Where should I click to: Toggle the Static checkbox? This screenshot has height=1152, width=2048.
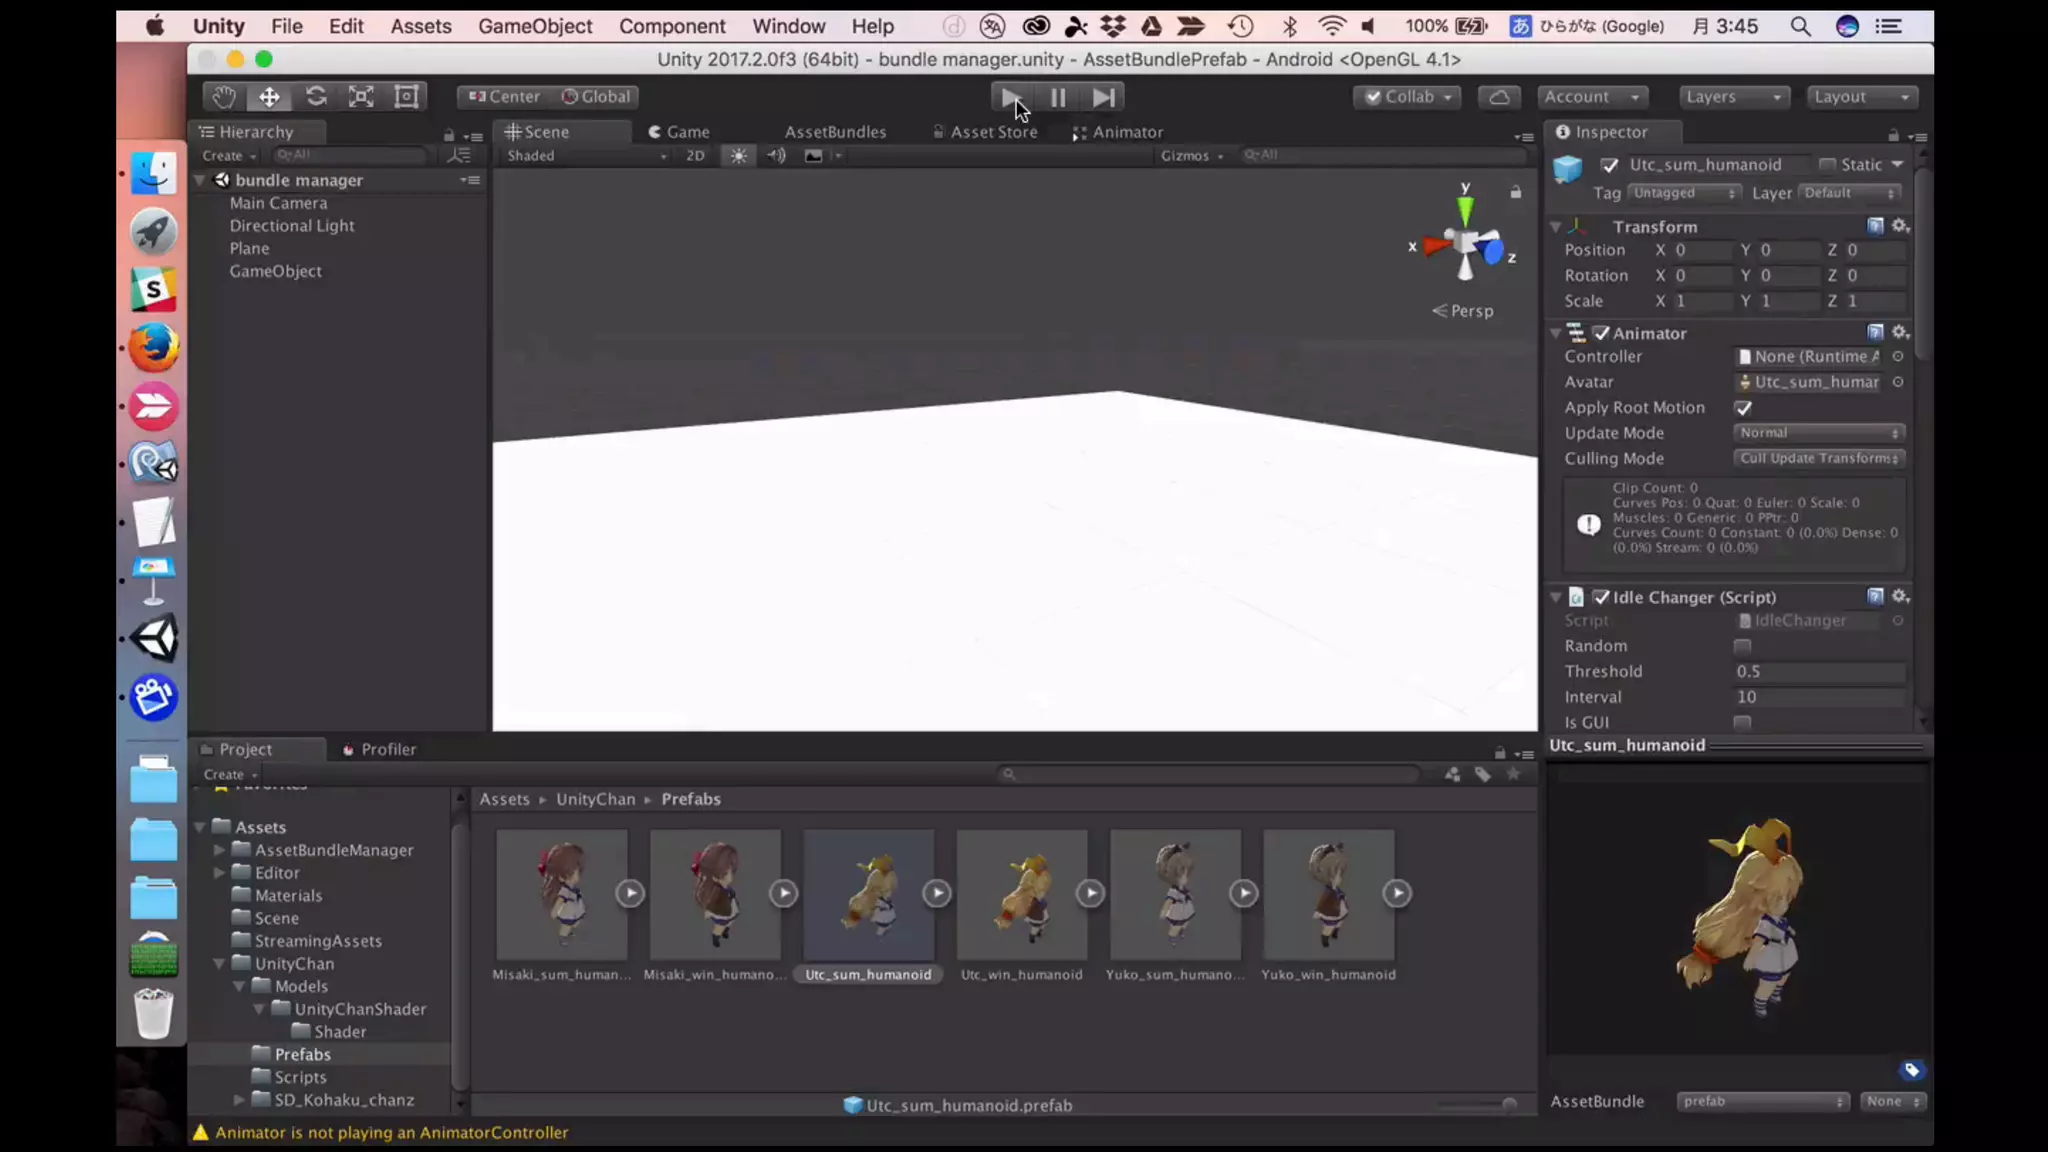point(1827,165)
